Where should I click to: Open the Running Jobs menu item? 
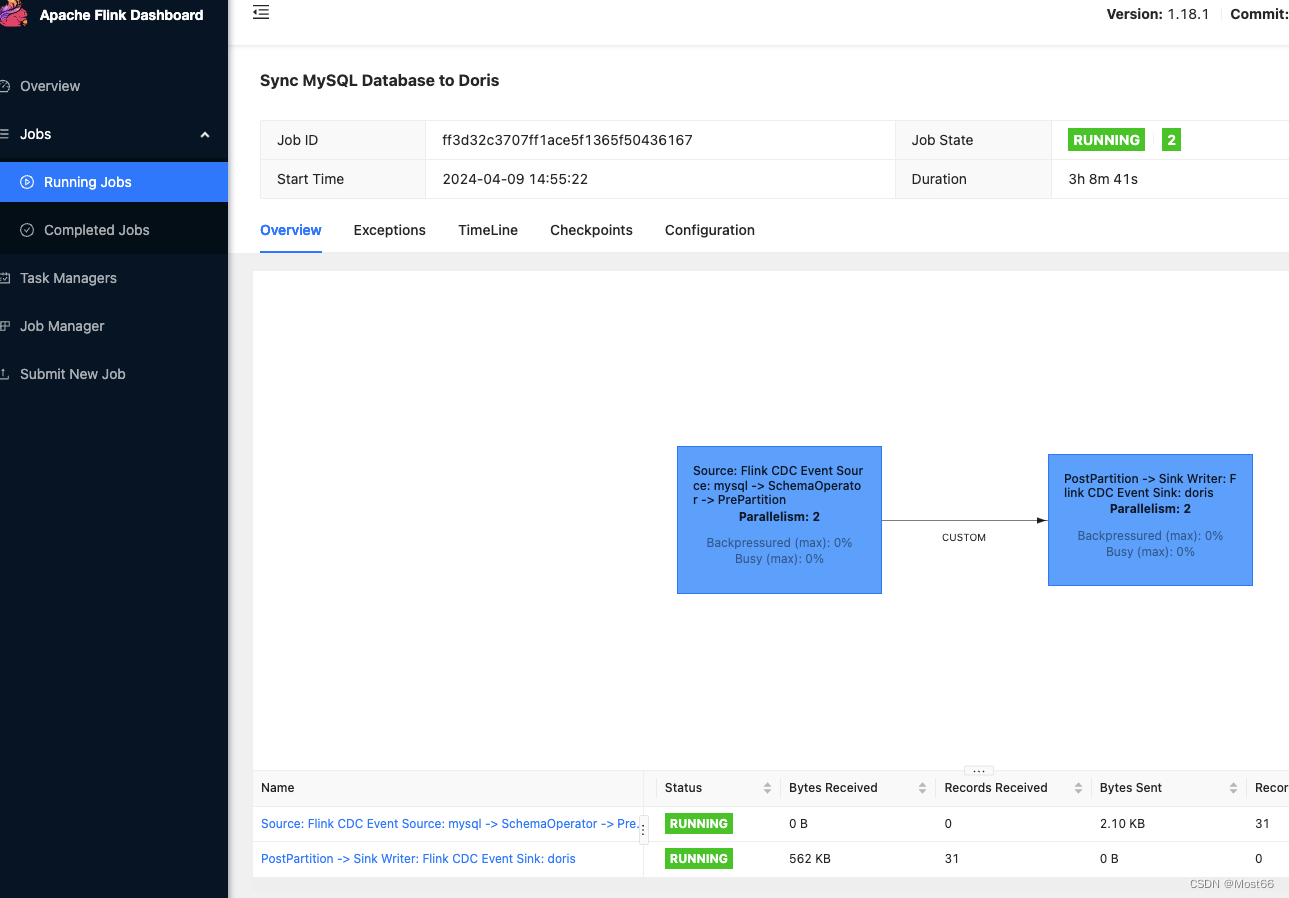tap(114, 182)
